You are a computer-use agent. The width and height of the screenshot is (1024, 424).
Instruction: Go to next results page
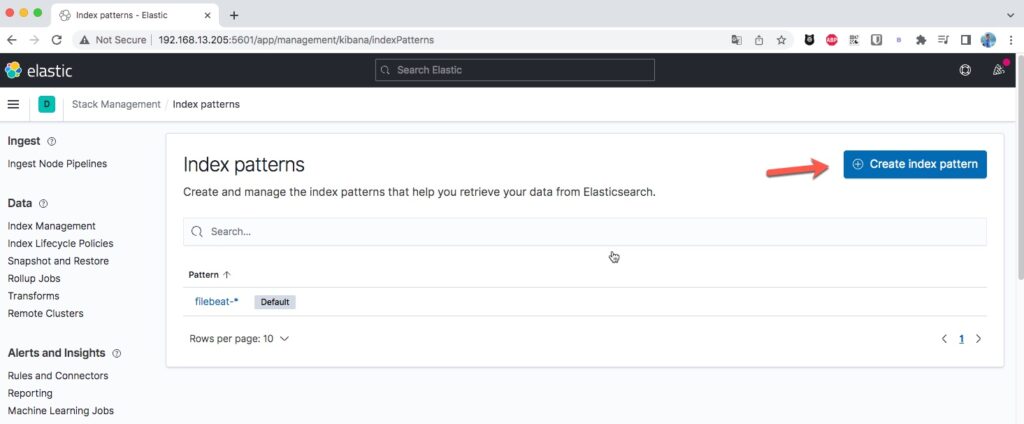[x=978, y=339]
